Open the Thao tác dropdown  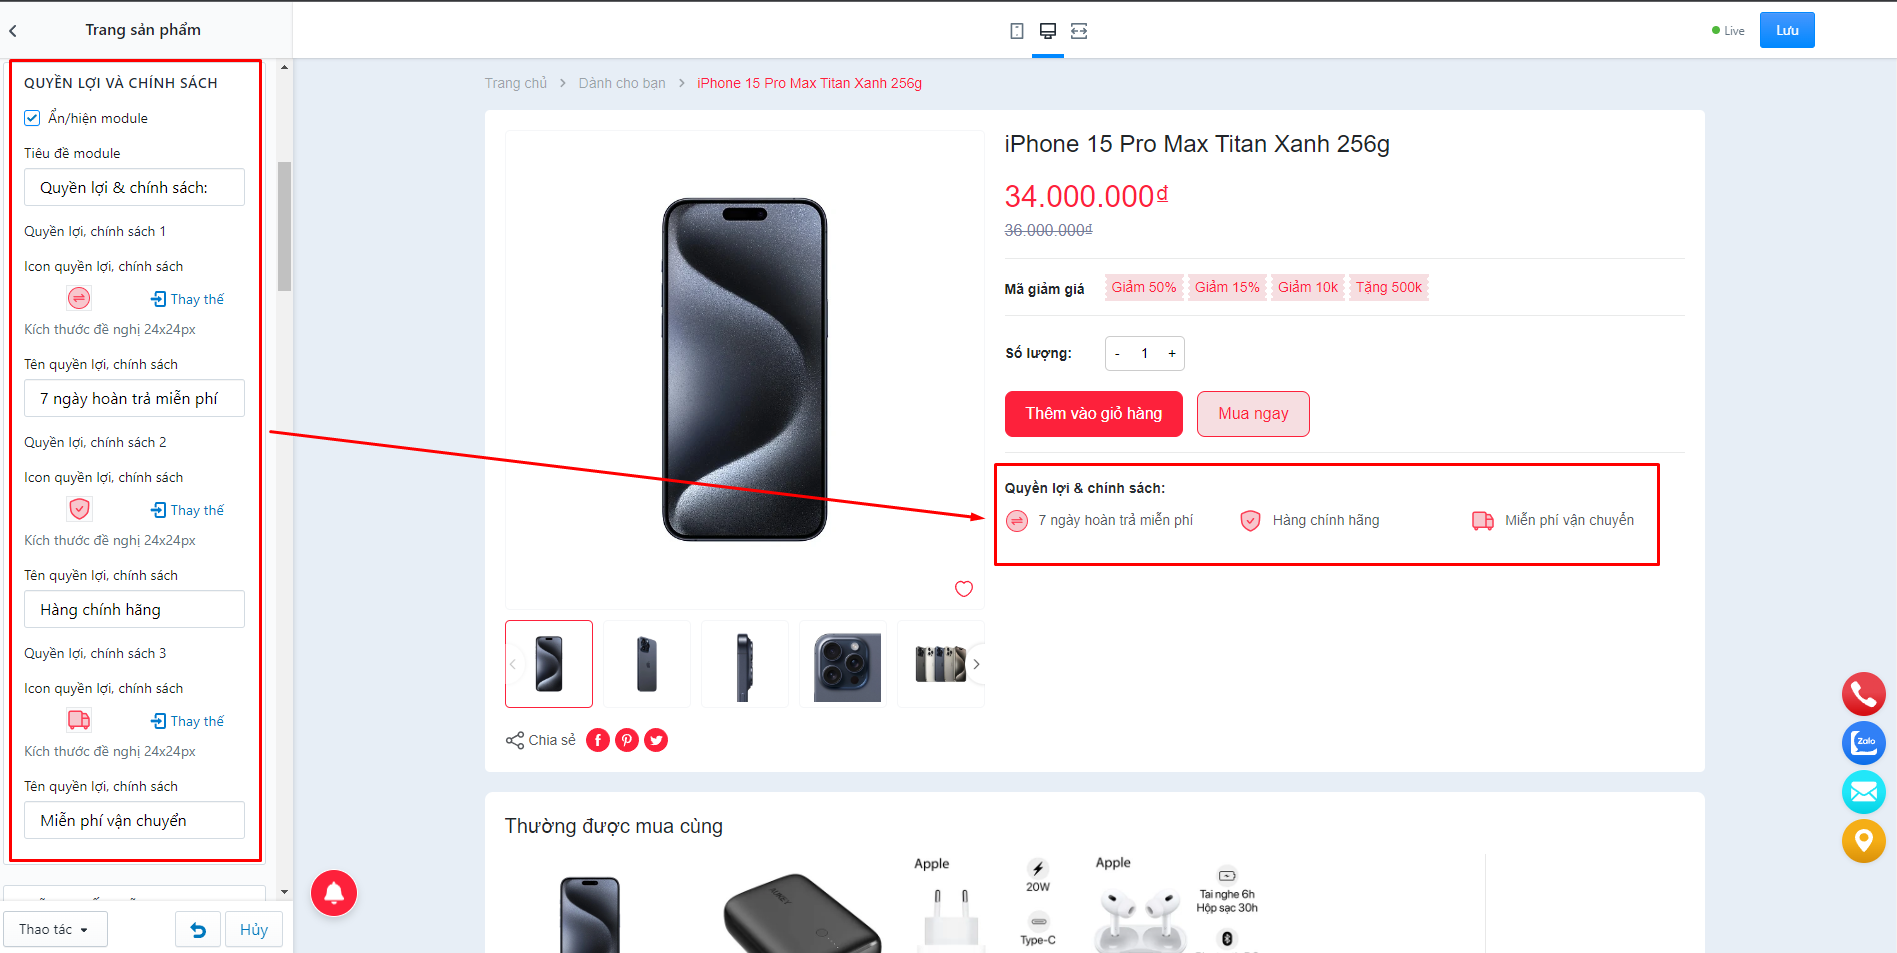(55, 930)
